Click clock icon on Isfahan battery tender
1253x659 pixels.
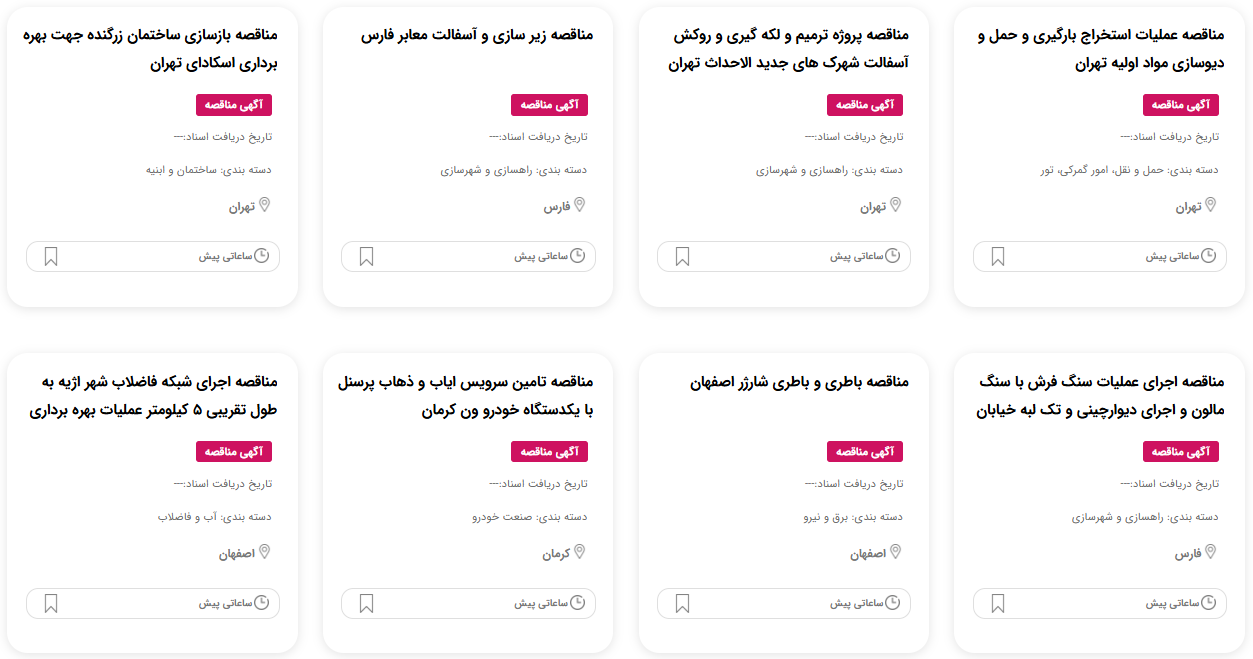pyautogui.click(x=893, y=603)
